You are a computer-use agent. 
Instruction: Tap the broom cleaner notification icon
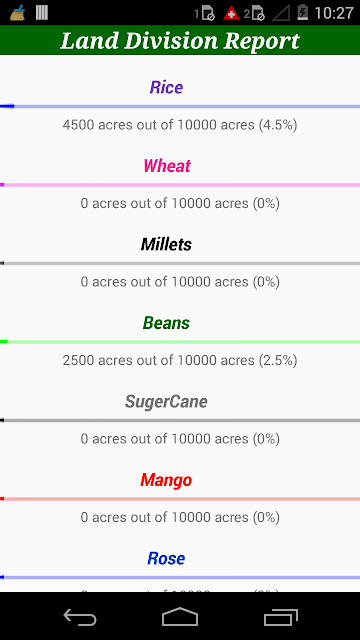18,13
